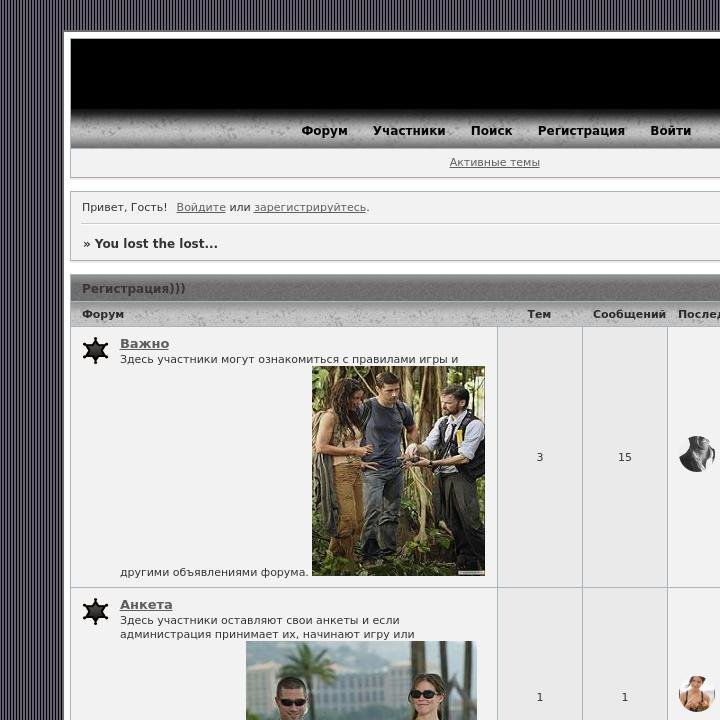The width and height of the screenshot is (720, 720).
Task: Open the sunglasses photo in the Анкета description
Action: point(361,681)
